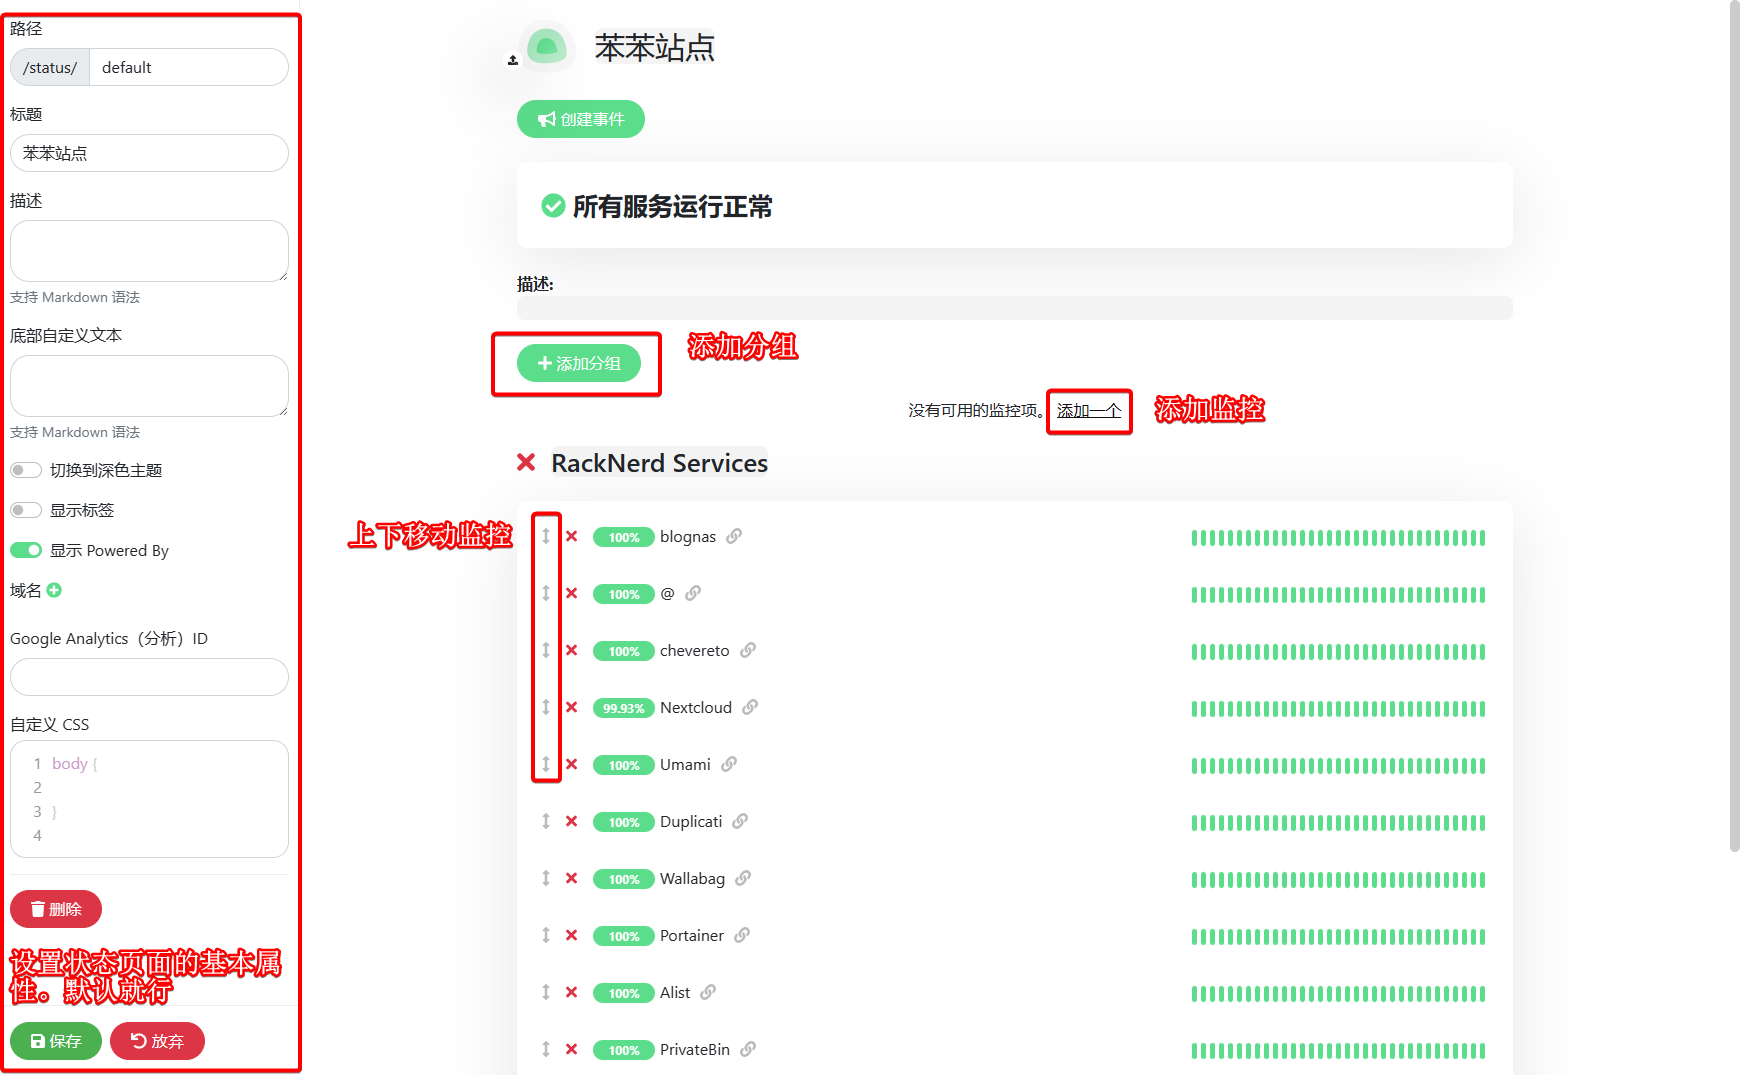The image size is (1740, 1075).
Task: Click the 标题 input containing 苯苯站点
Action: (149, 153)
